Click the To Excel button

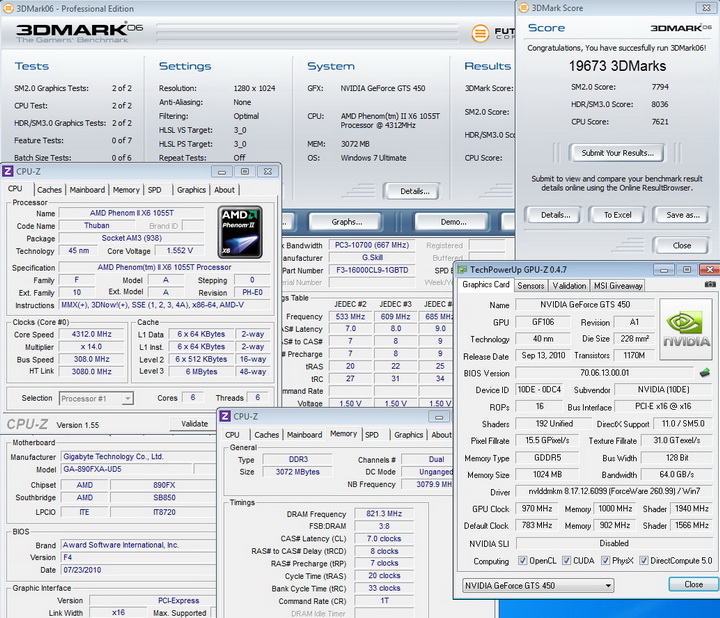coord(617,214)
